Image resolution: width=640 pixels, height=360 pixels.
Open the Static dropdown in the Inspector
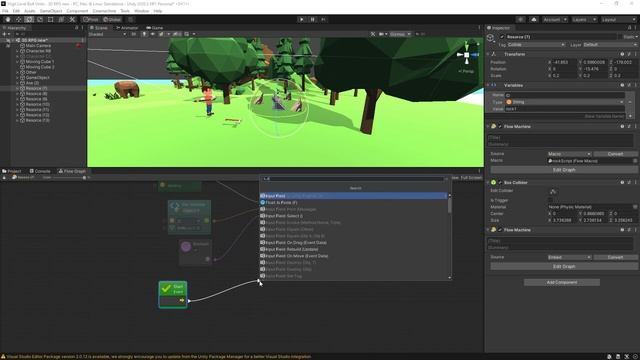tap(631, 37)
